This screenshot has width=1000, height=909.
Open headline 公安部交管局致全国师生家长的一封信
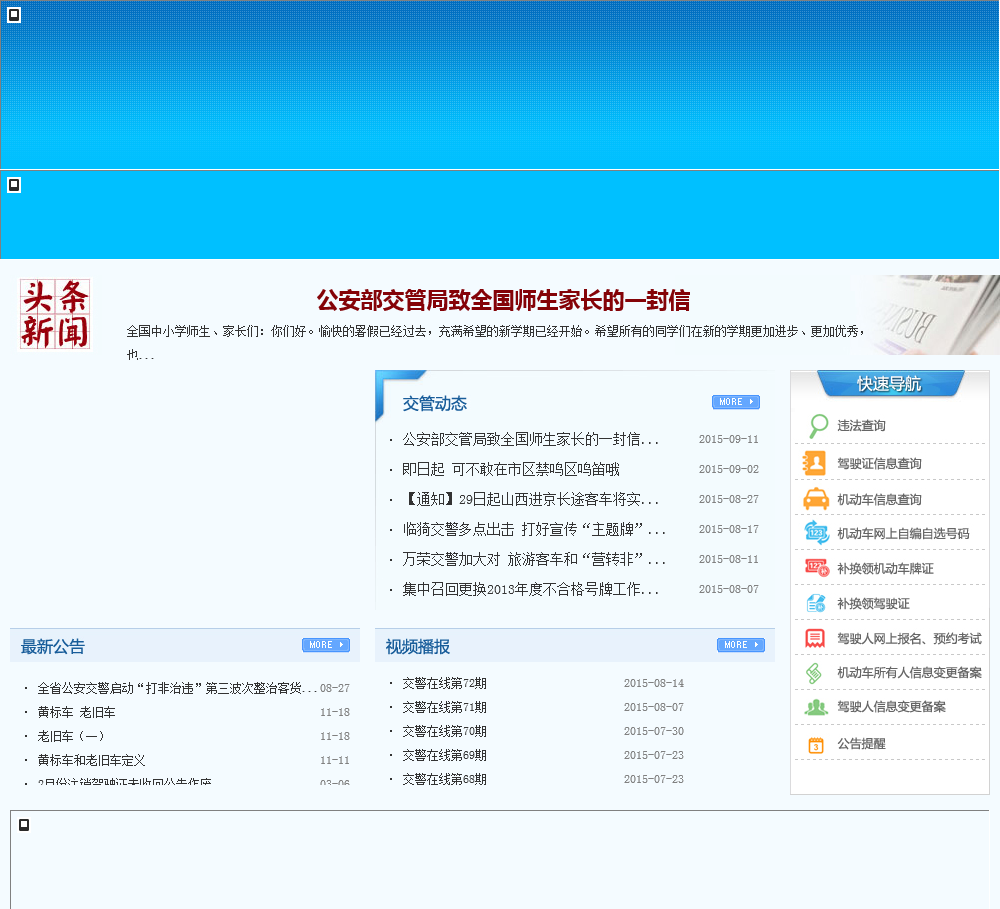(503, 300)
